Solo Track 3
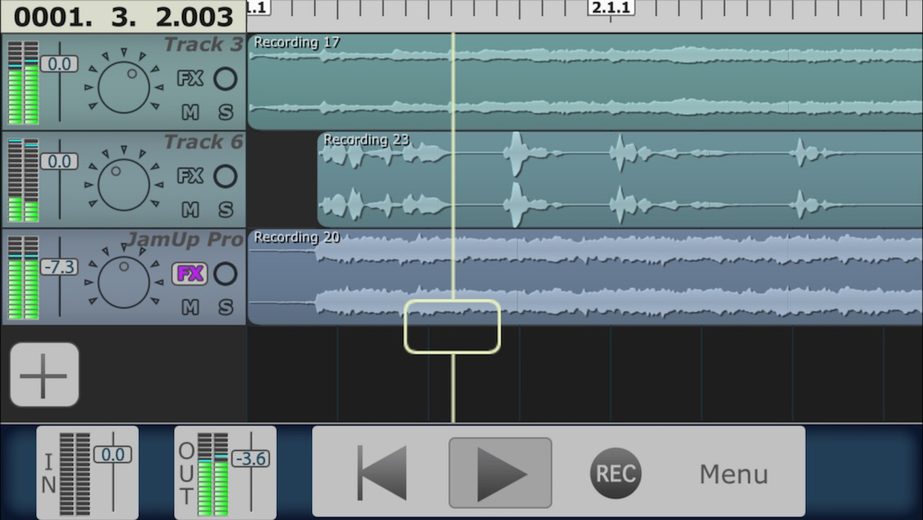 225,112
